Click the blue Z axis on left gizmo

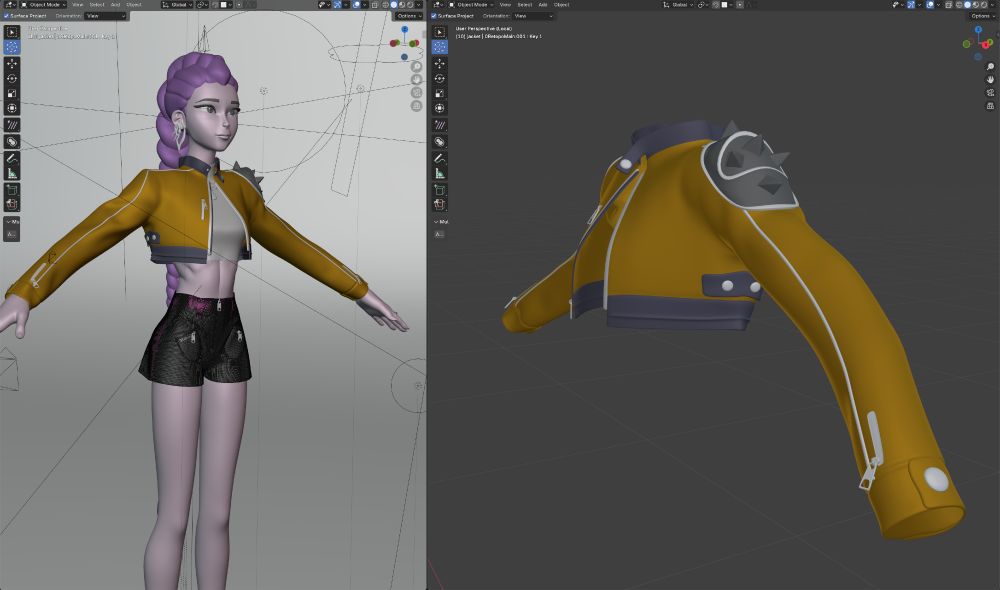pyautogui.click(x=405, y=29)
